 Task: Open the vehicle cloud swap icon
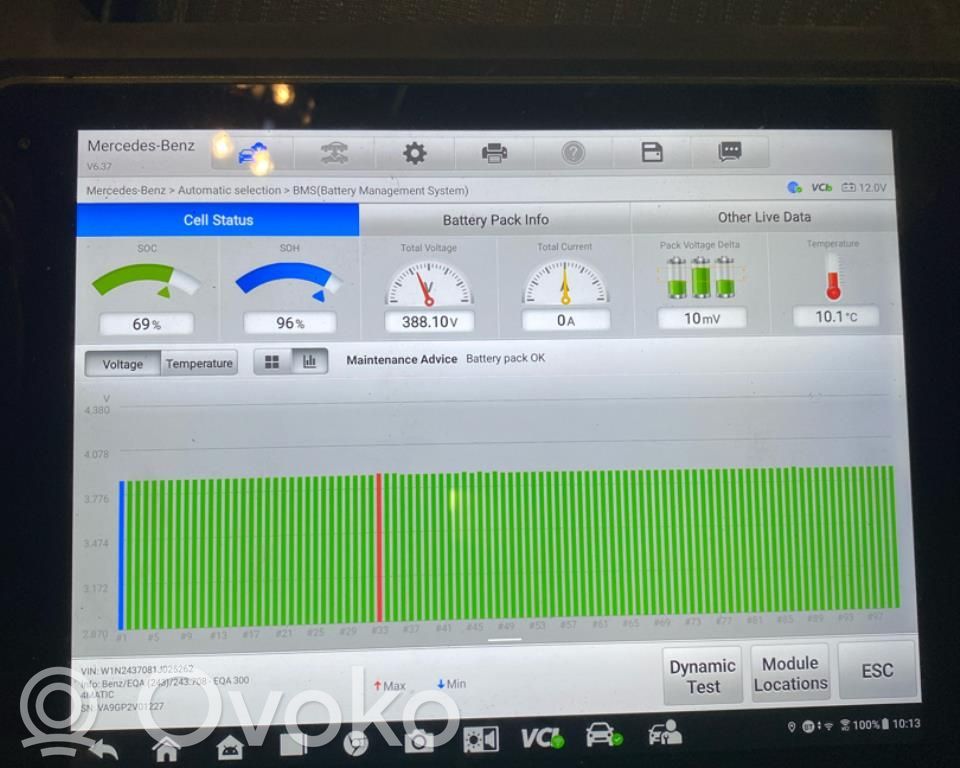click(252, 152)
